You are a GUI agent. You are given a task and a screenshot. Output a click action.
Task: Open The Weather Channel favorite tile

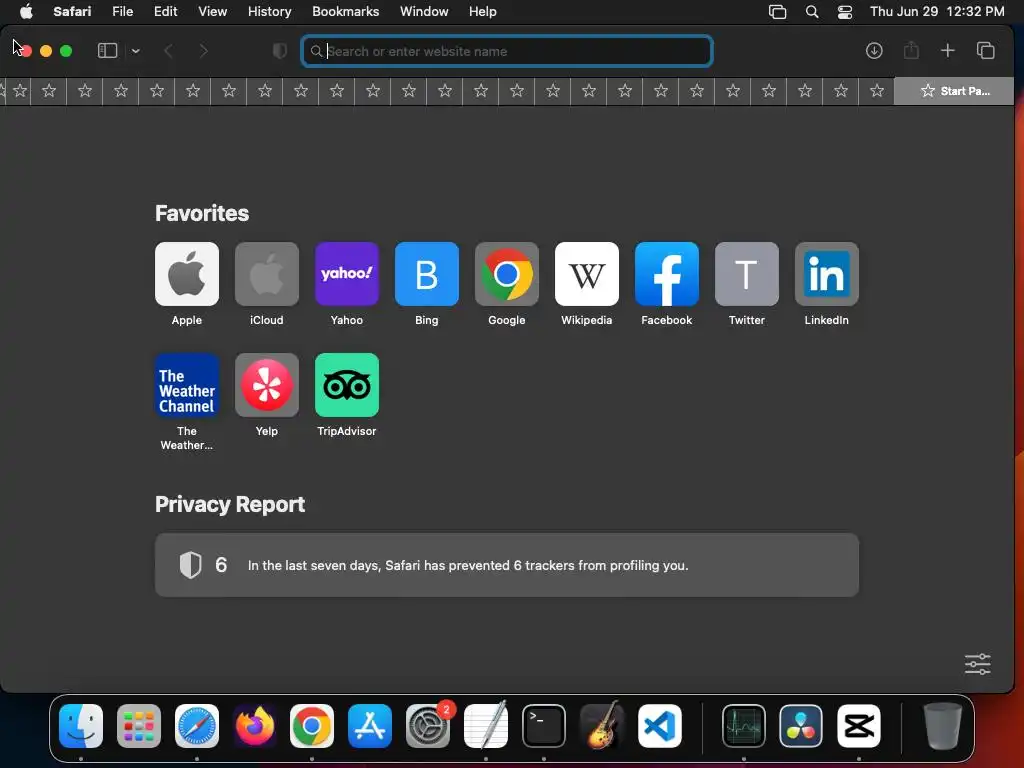(187, 385)
